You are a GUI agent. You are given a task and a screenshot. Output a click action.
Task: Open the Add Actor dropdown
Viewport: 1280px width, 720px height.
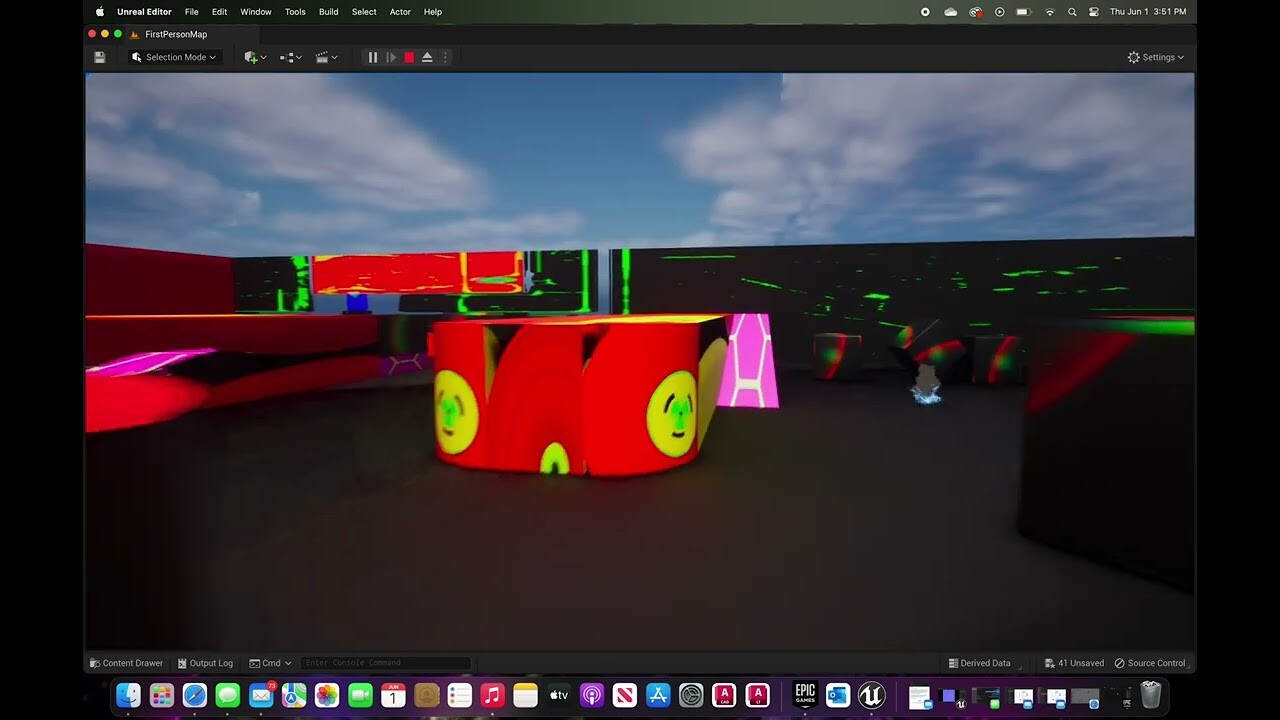point(254,57)
